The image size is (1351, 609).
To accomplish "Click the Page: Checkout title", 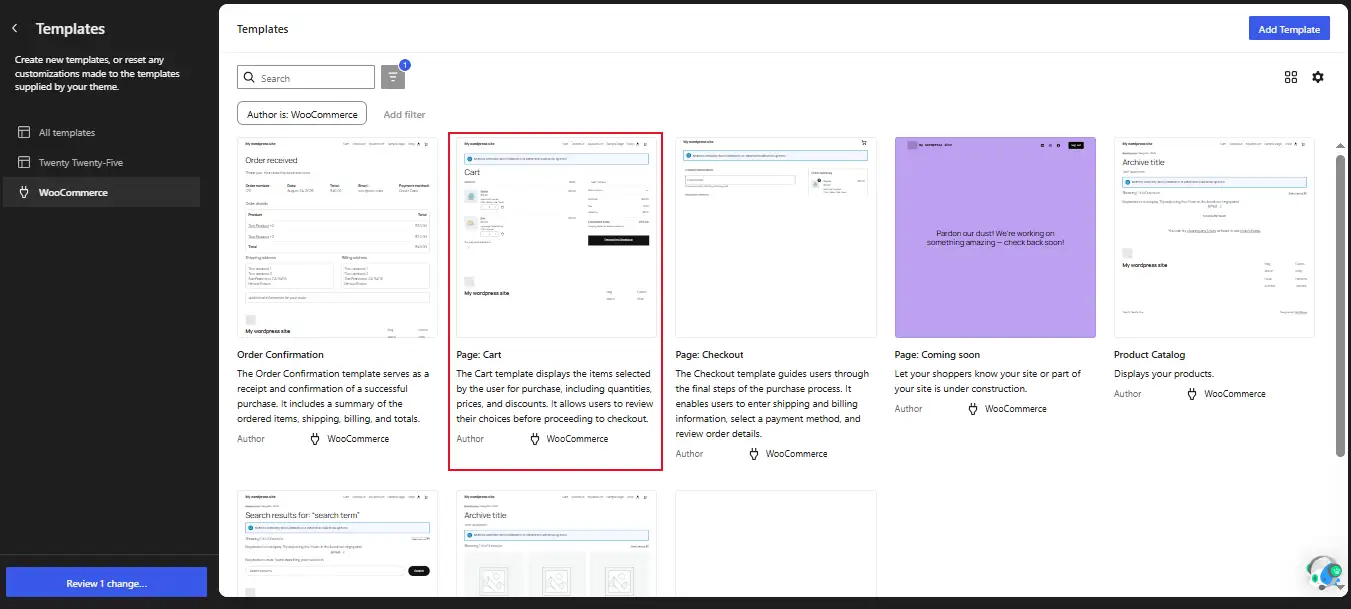I will (x=710, y=354).
